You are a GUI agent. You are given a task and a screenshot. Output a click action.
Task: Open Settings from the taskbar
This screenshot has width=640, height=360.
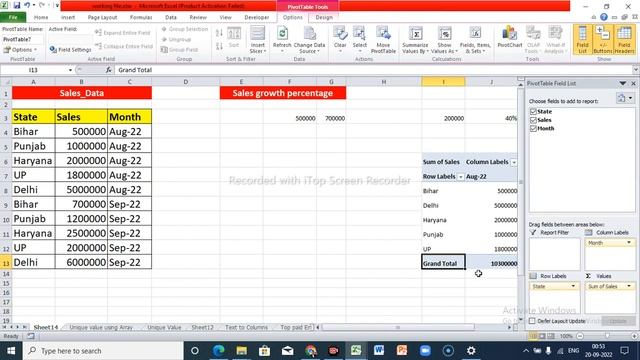(471, 351)
